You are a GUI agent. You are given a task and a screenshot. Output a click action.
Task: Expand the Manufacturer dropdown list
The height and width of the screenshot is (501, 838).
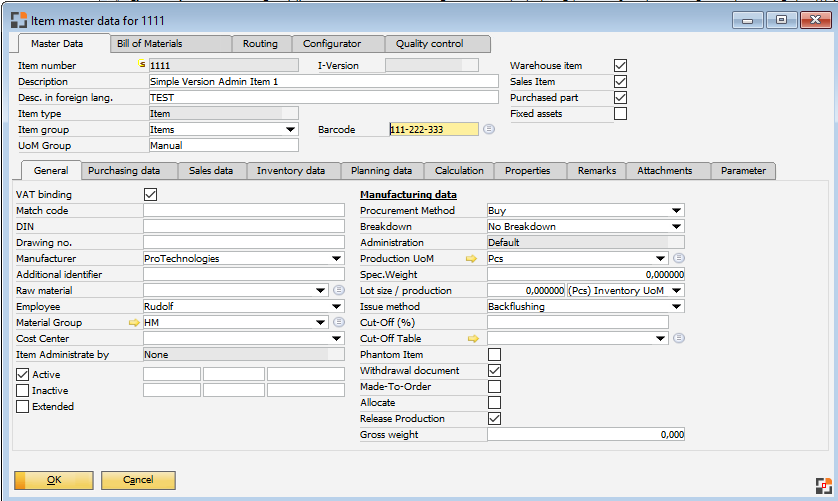[336, 259]
